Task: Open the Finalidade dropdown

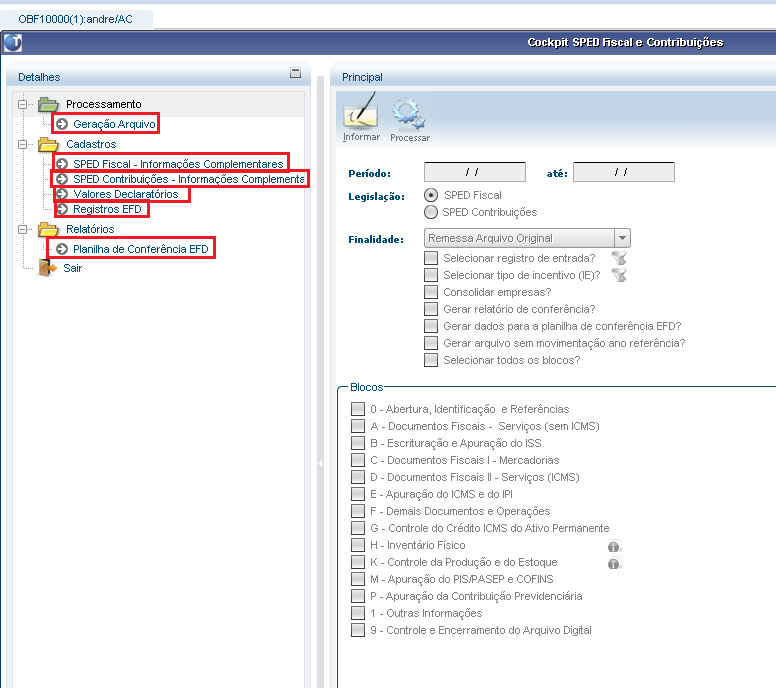Action: coord(622,238)
